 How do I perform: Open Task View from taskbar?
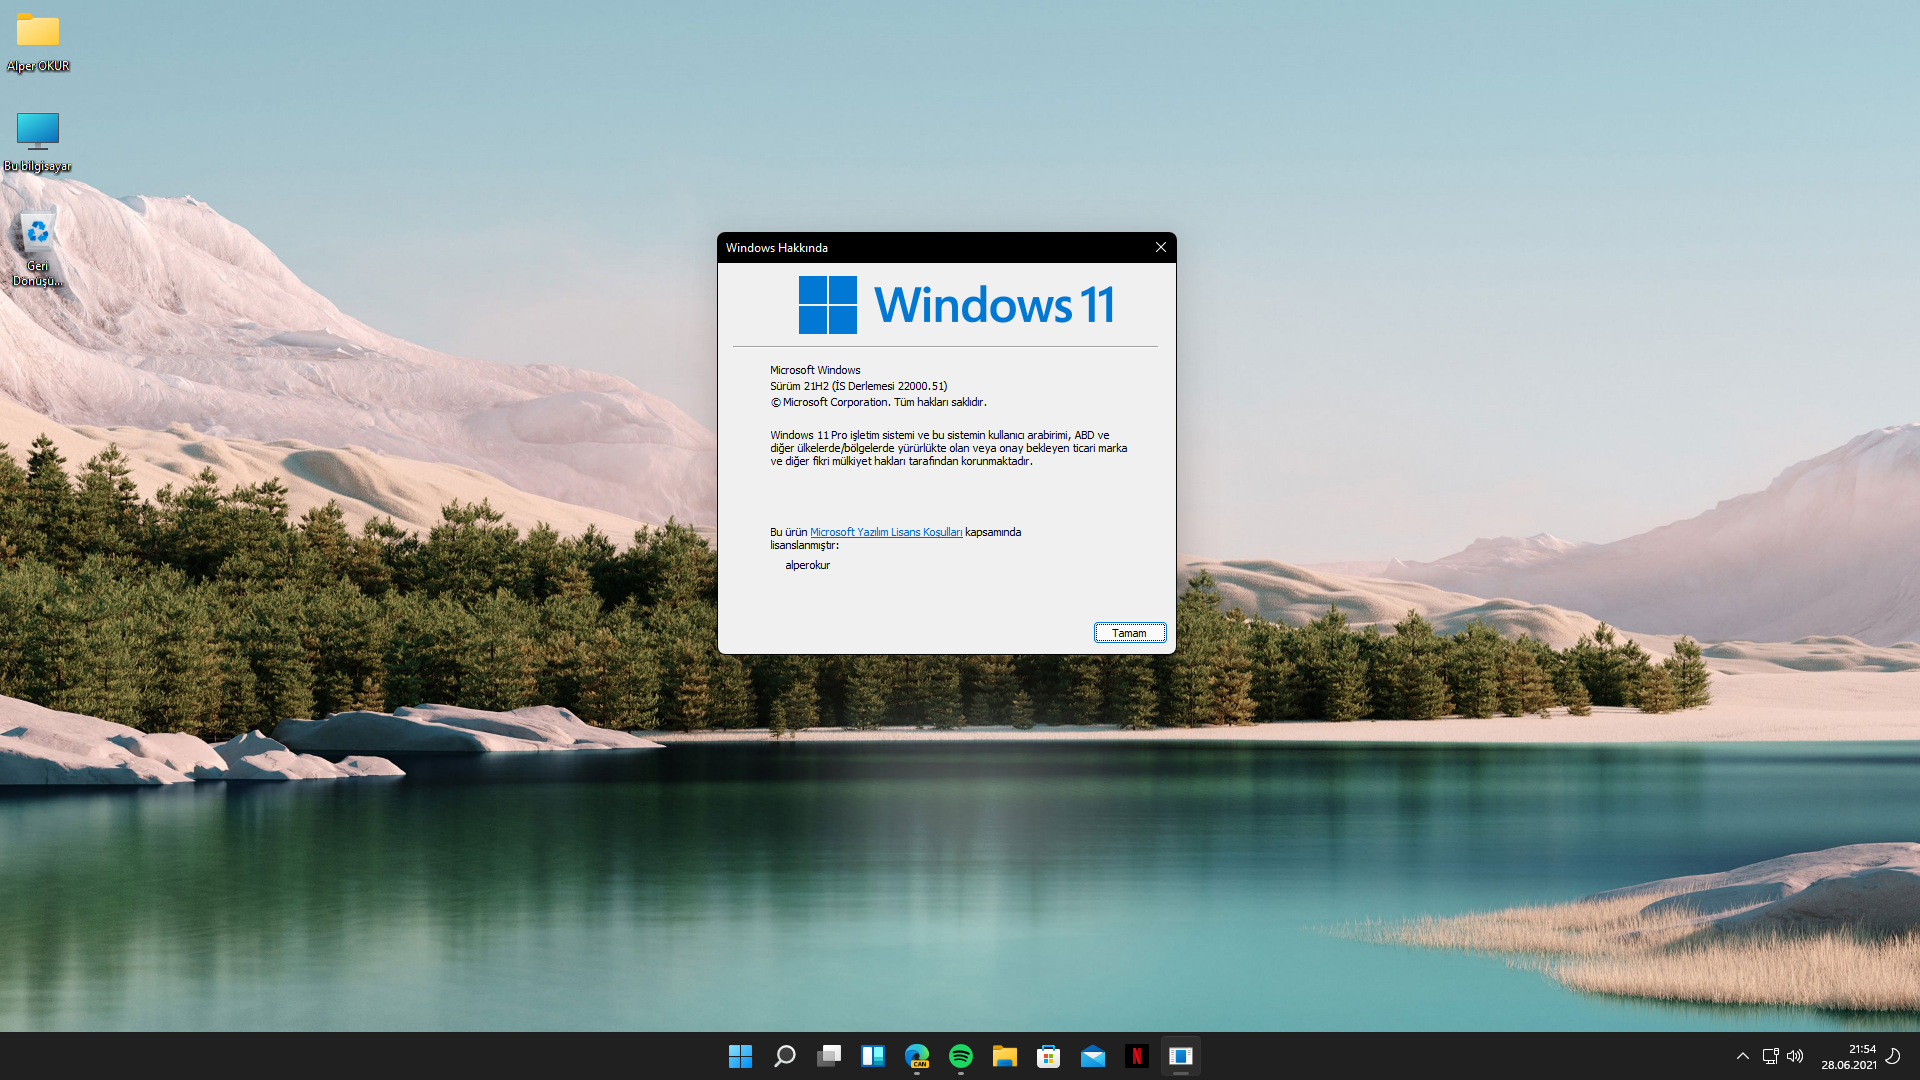(829, 1056)
